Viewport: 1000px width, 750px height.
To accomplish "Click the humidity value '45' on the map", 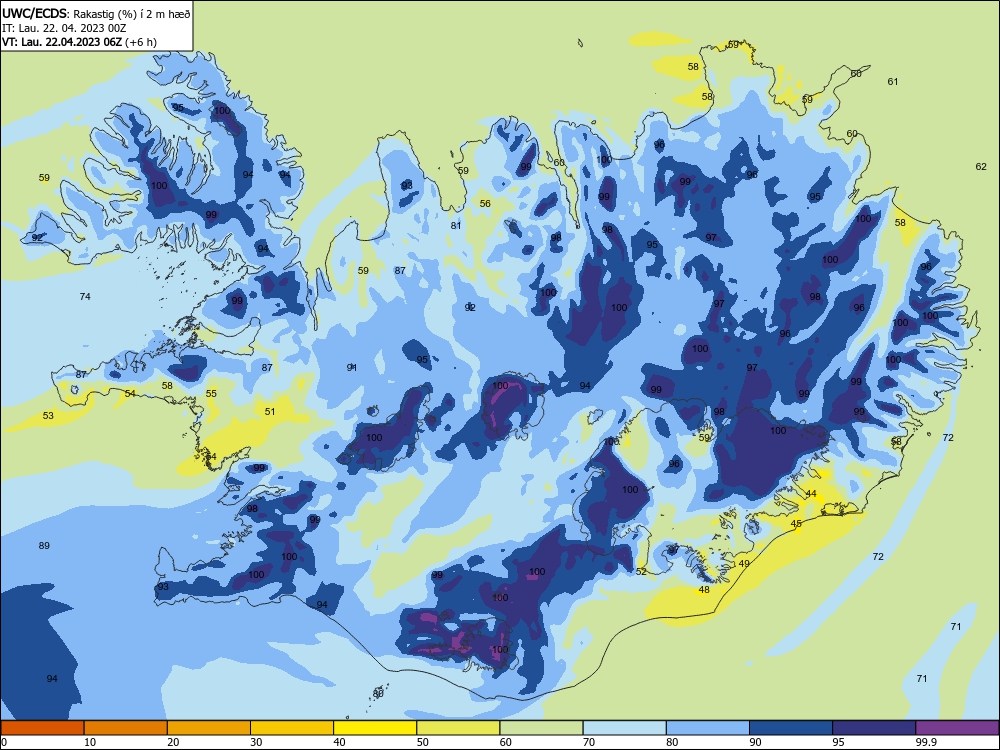I will [x=796, y=524].
